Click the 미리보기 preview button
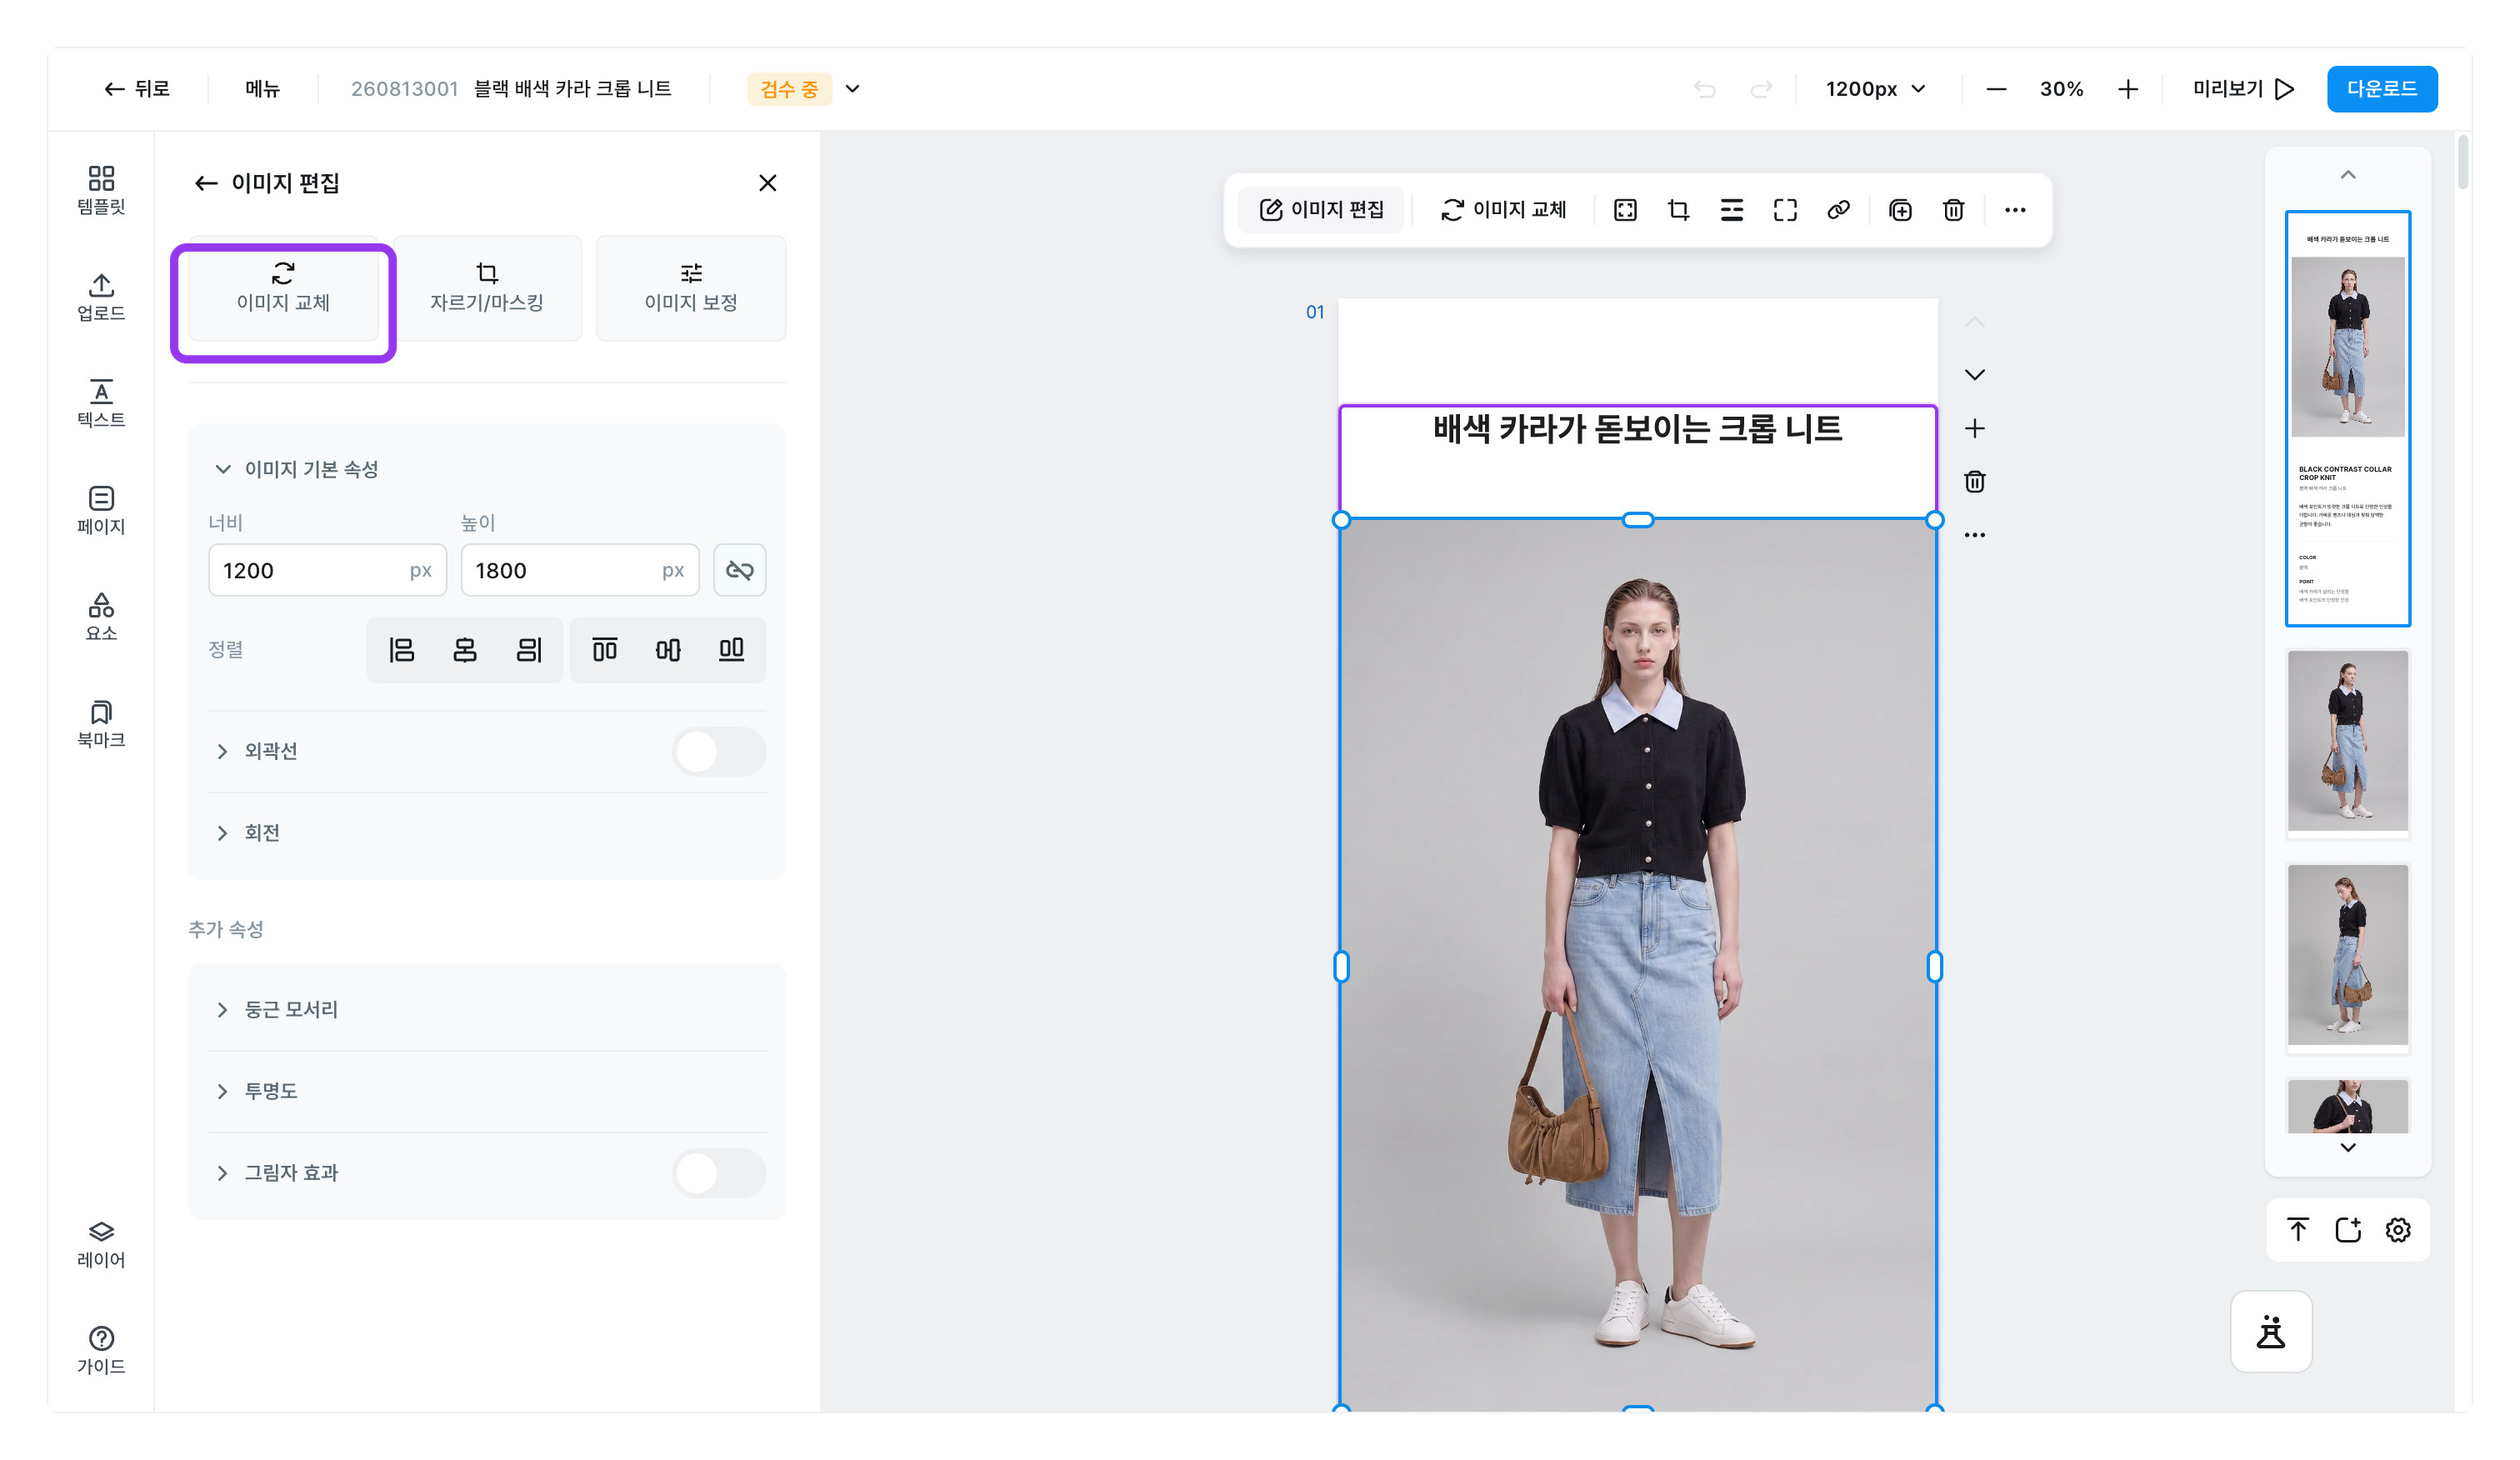Viewport: 2520px width, 1460px height. 2243,89
